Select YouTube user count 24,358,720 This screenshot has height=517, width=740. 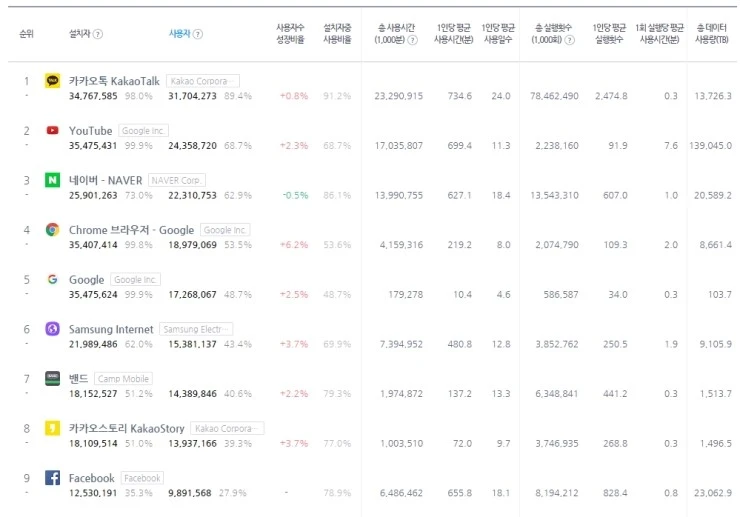193,145
